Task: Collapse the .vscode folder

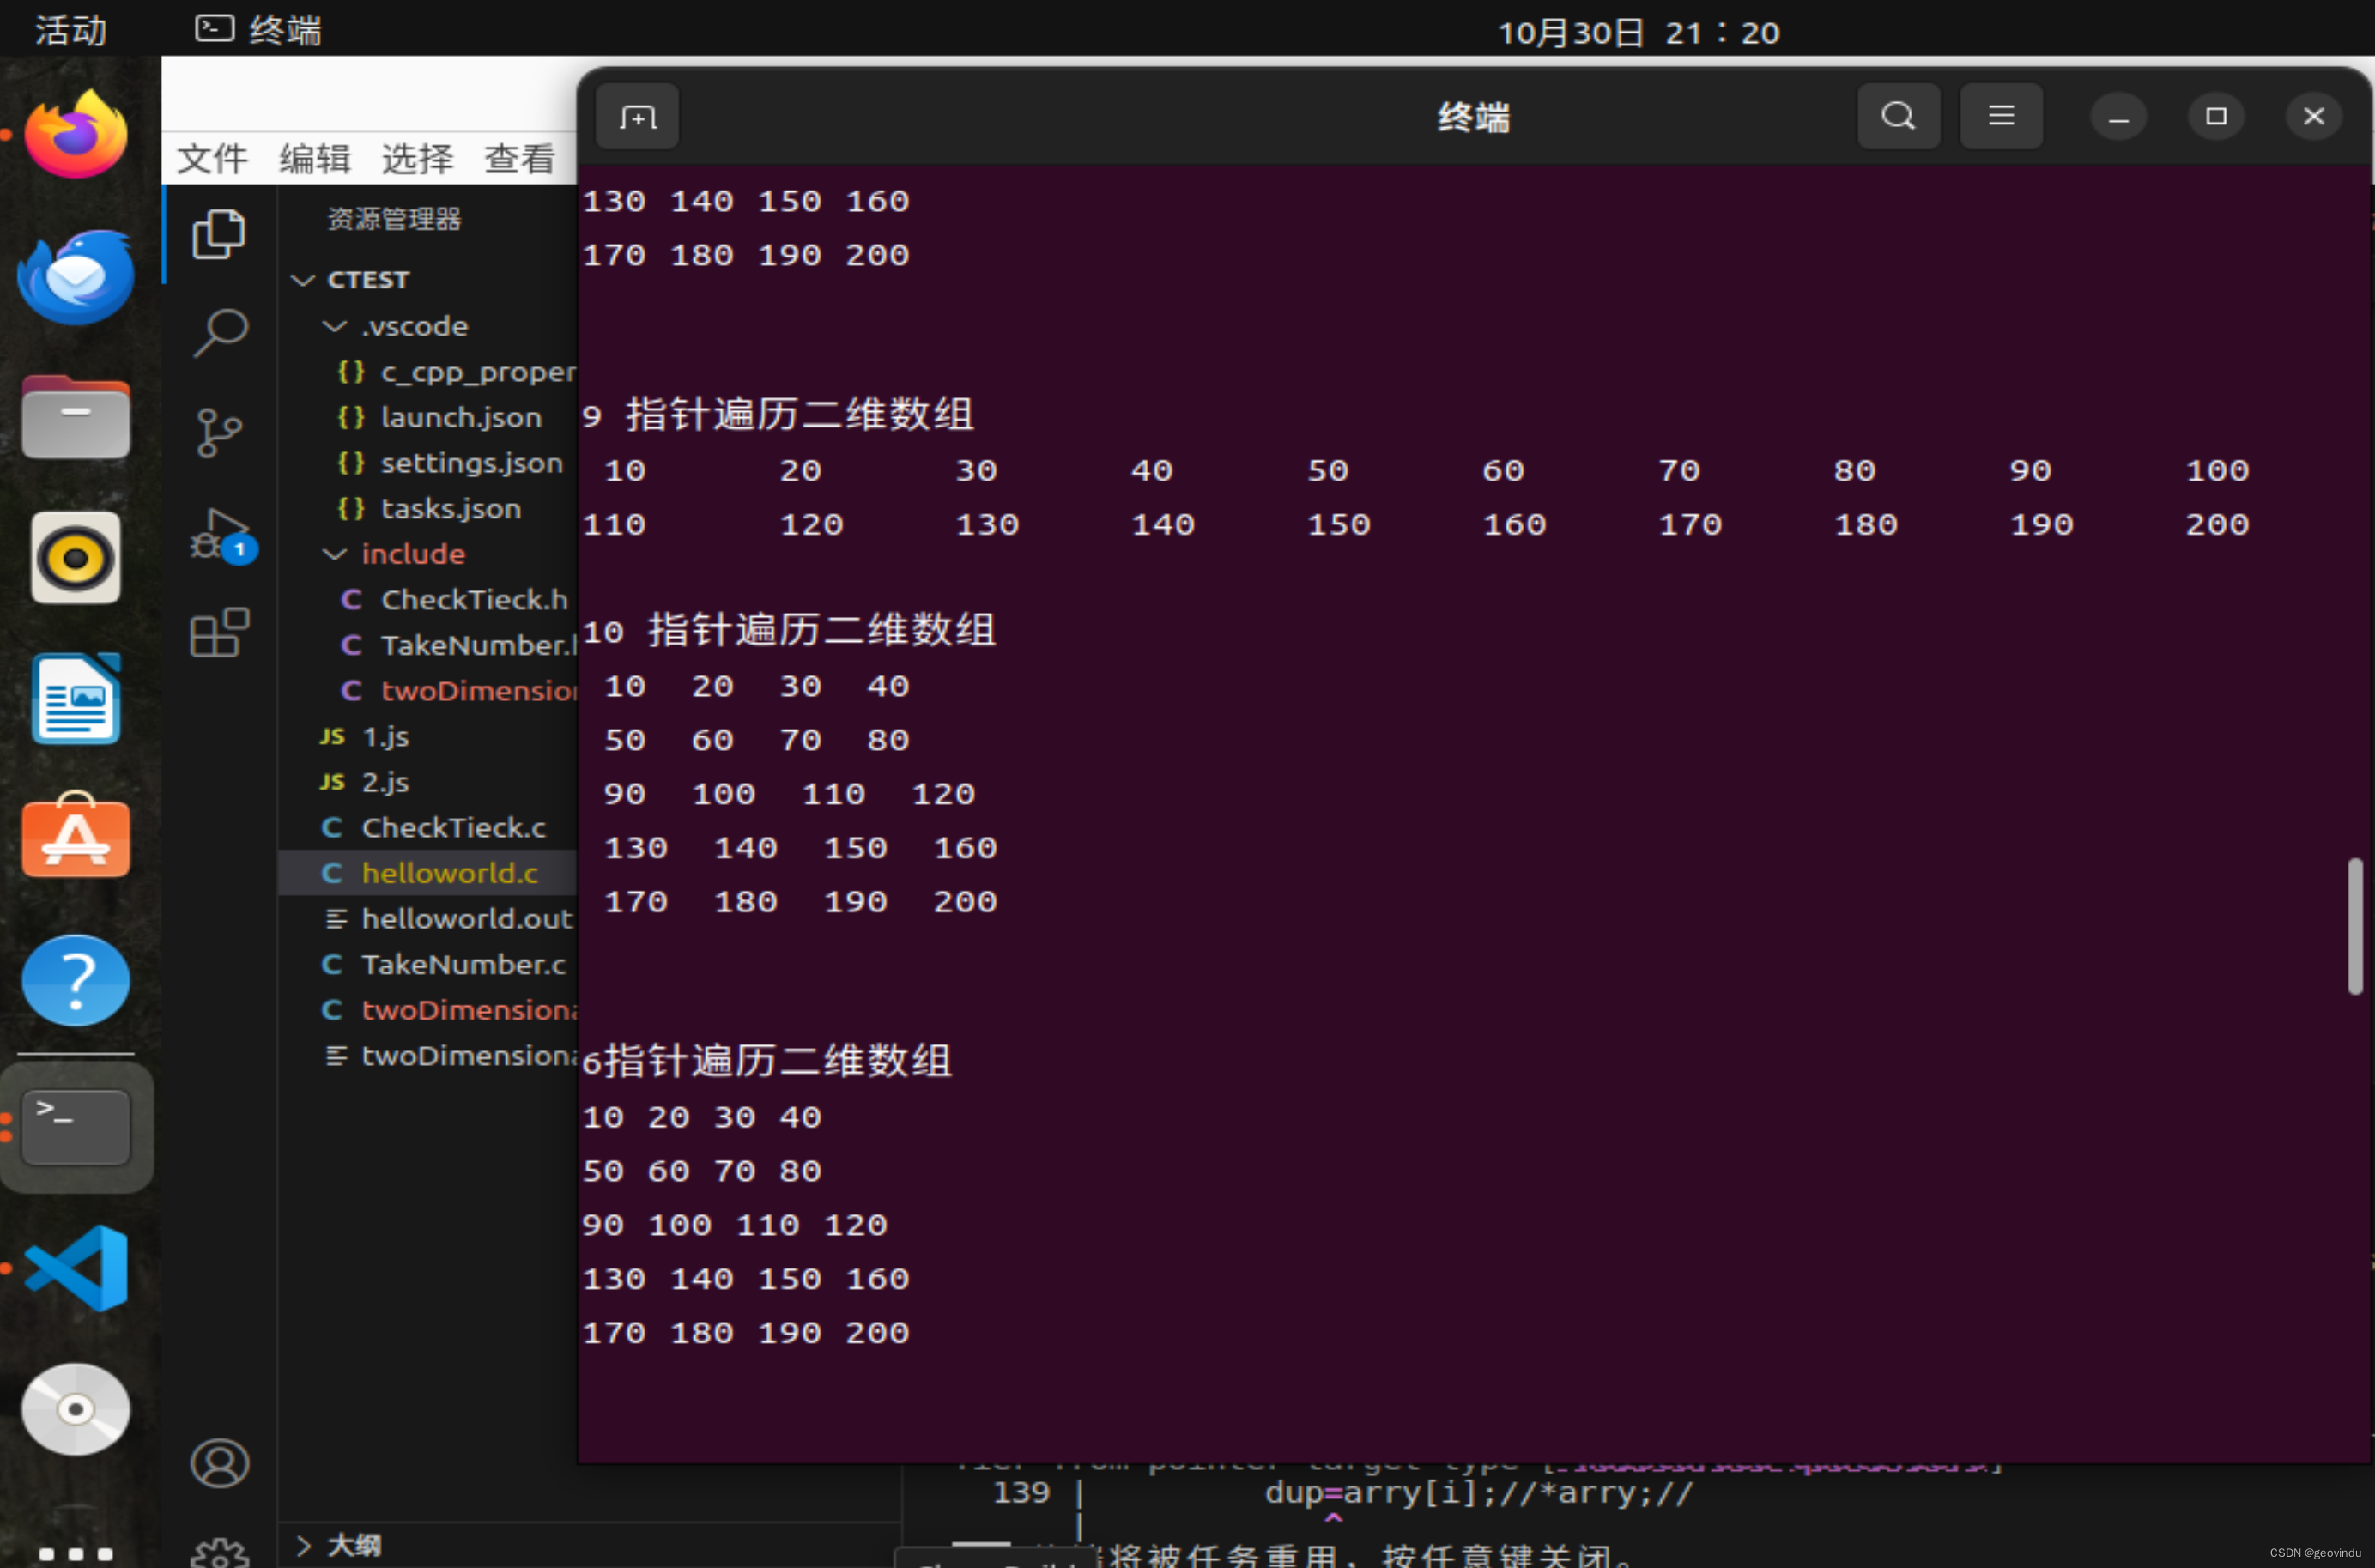Action: point(333,326)
